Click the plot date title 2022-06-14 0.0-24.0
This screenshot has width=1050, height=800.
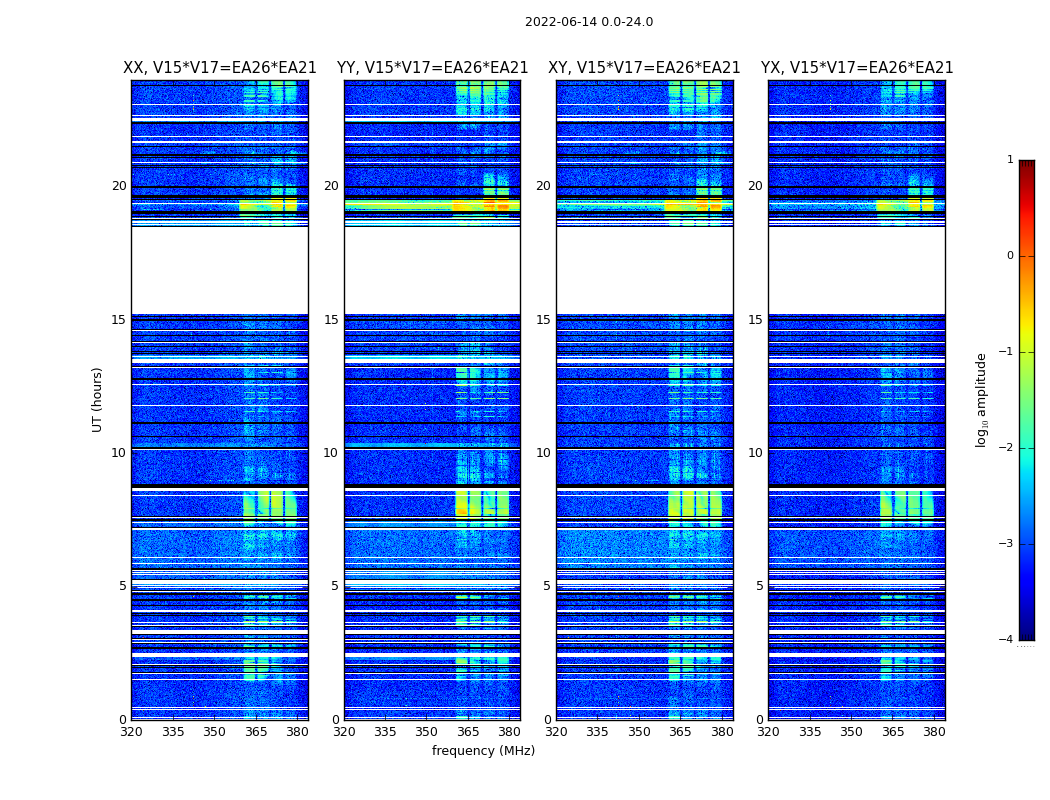coord(588,22)
